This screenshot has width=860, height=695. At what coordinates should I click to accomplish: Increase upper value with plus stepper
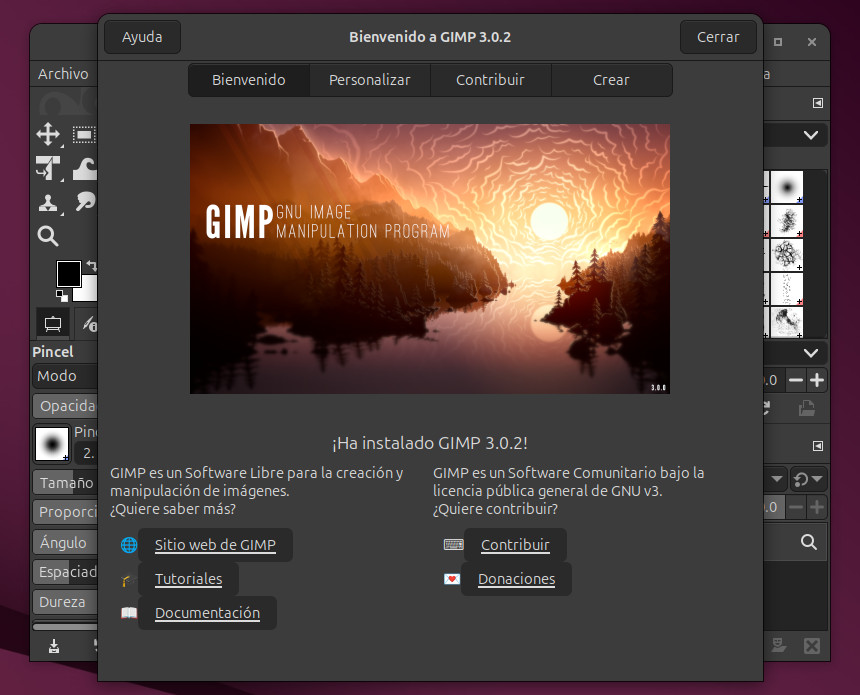pyautogui.click(x=817, y=380)
